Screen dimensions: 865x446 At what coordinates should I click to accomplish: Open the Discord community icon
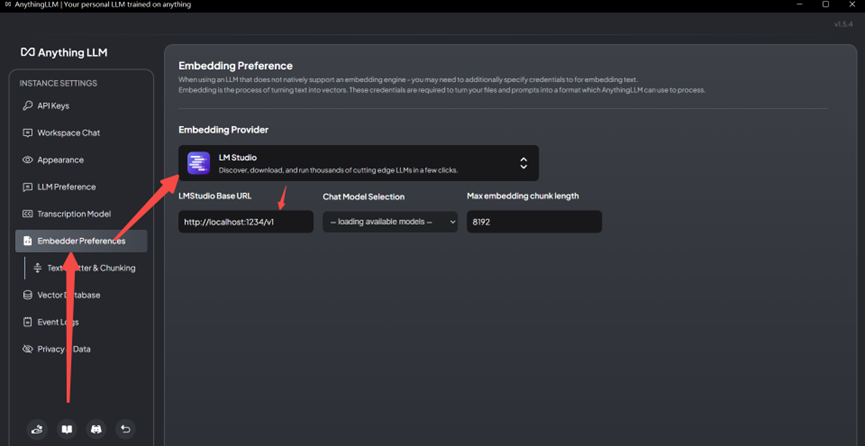96,429
